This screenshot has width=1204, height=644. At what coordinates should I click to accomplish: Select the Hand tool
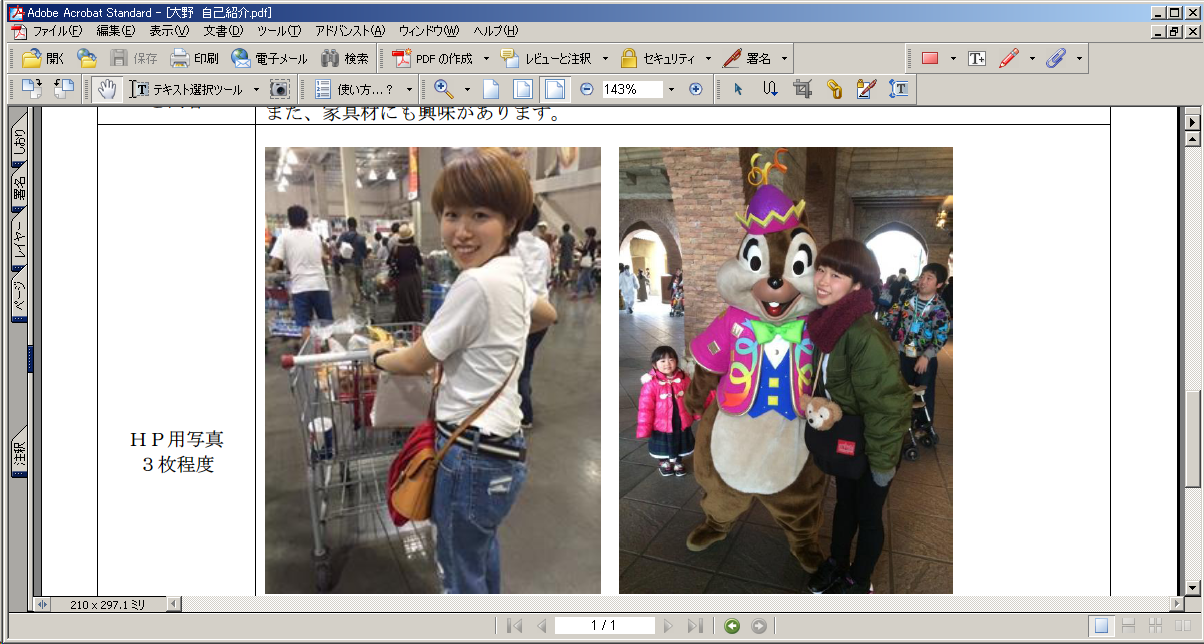107,89
